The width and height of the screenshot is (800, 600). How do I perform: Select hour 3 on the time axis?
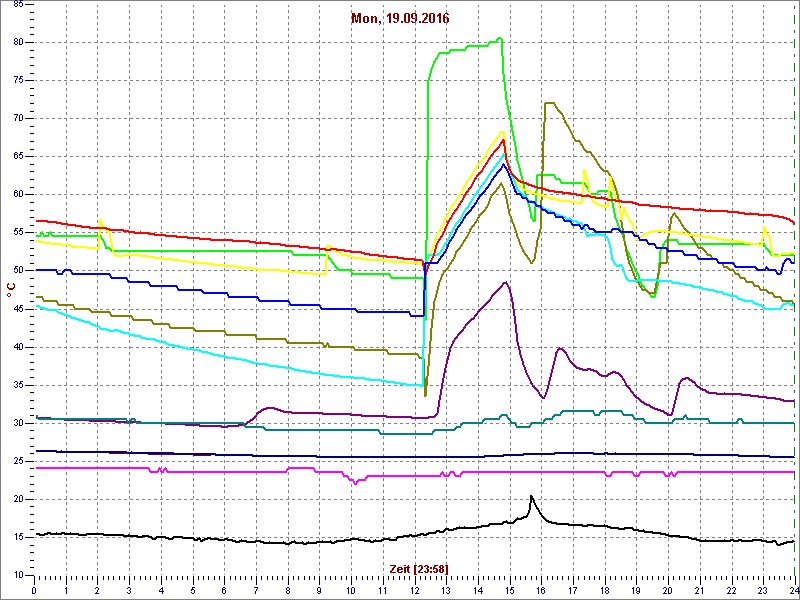(129, 590)
